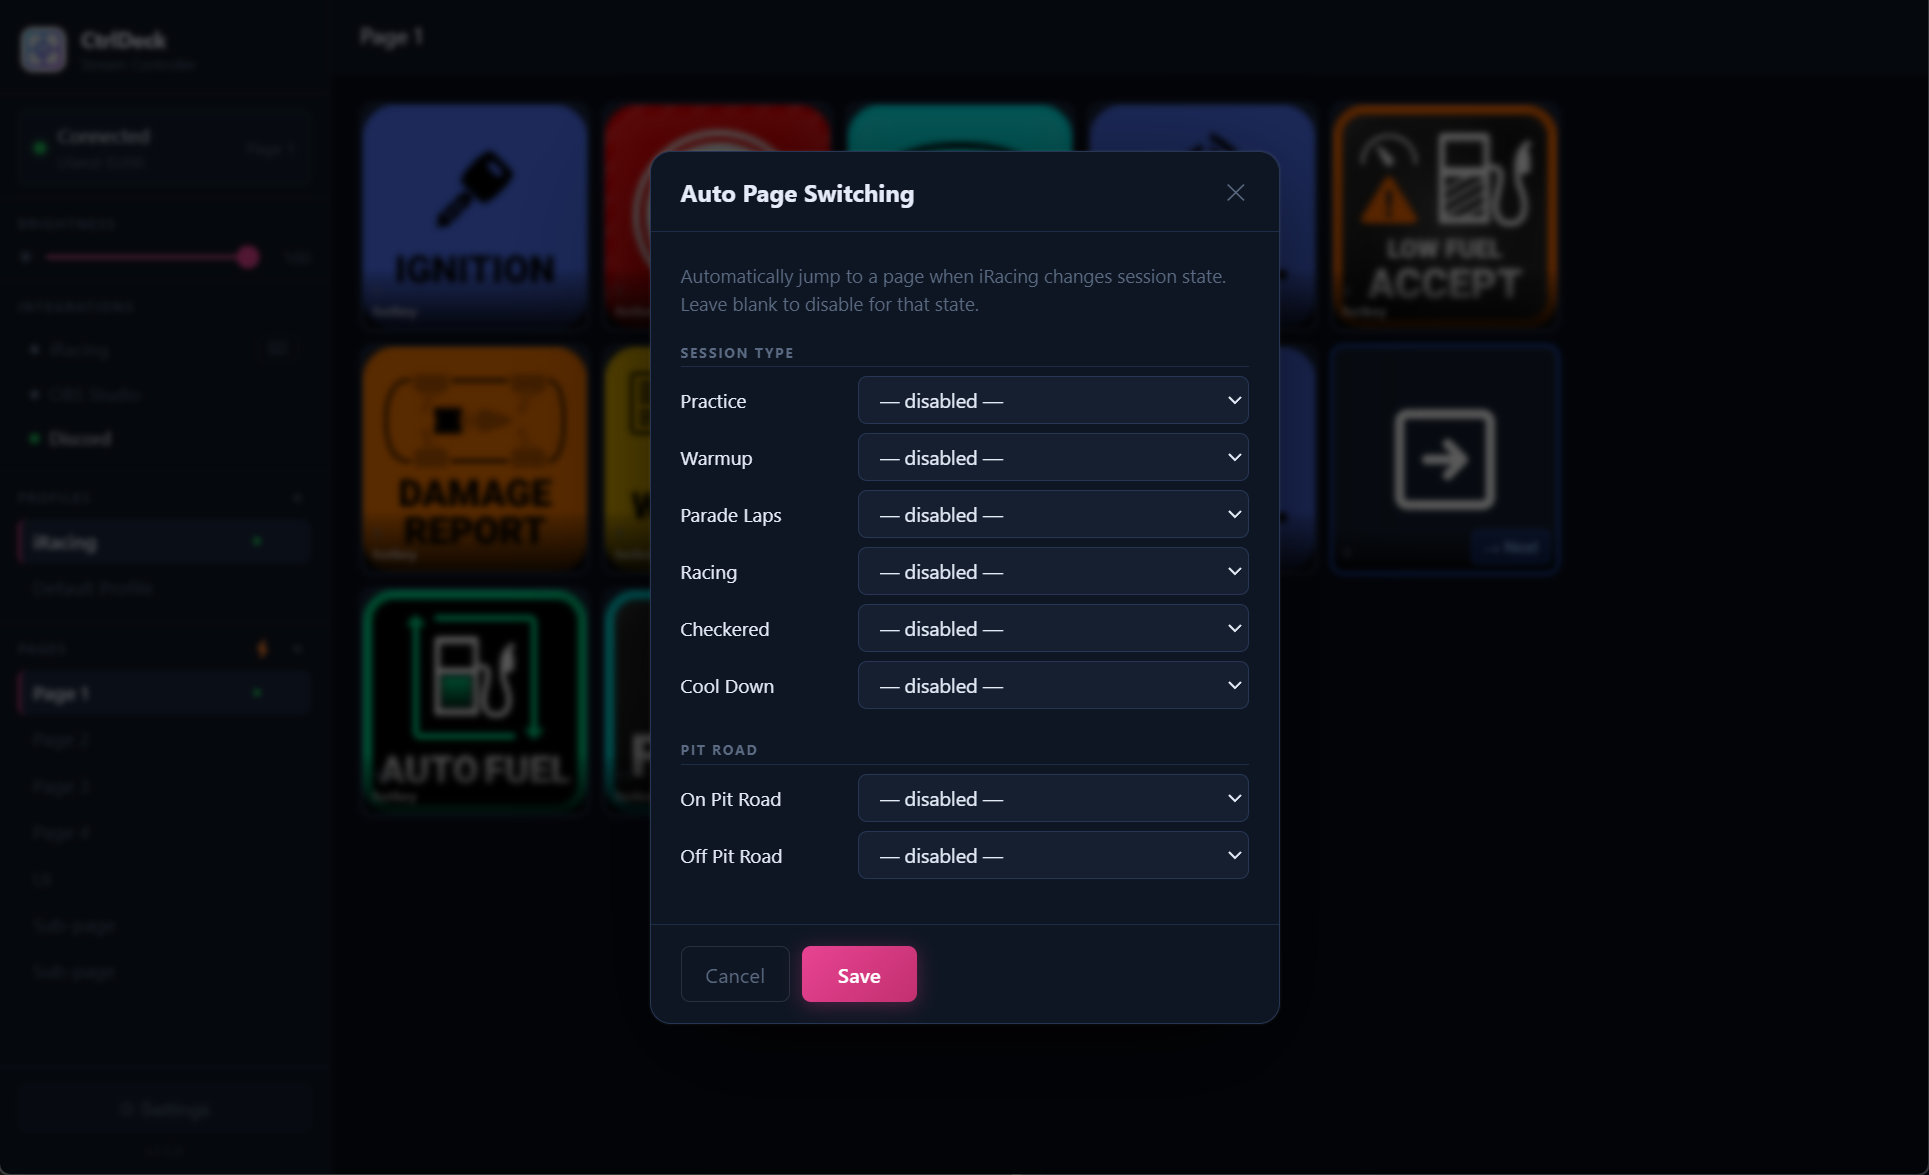Click the Low Fuel Accept tile

1445,215
